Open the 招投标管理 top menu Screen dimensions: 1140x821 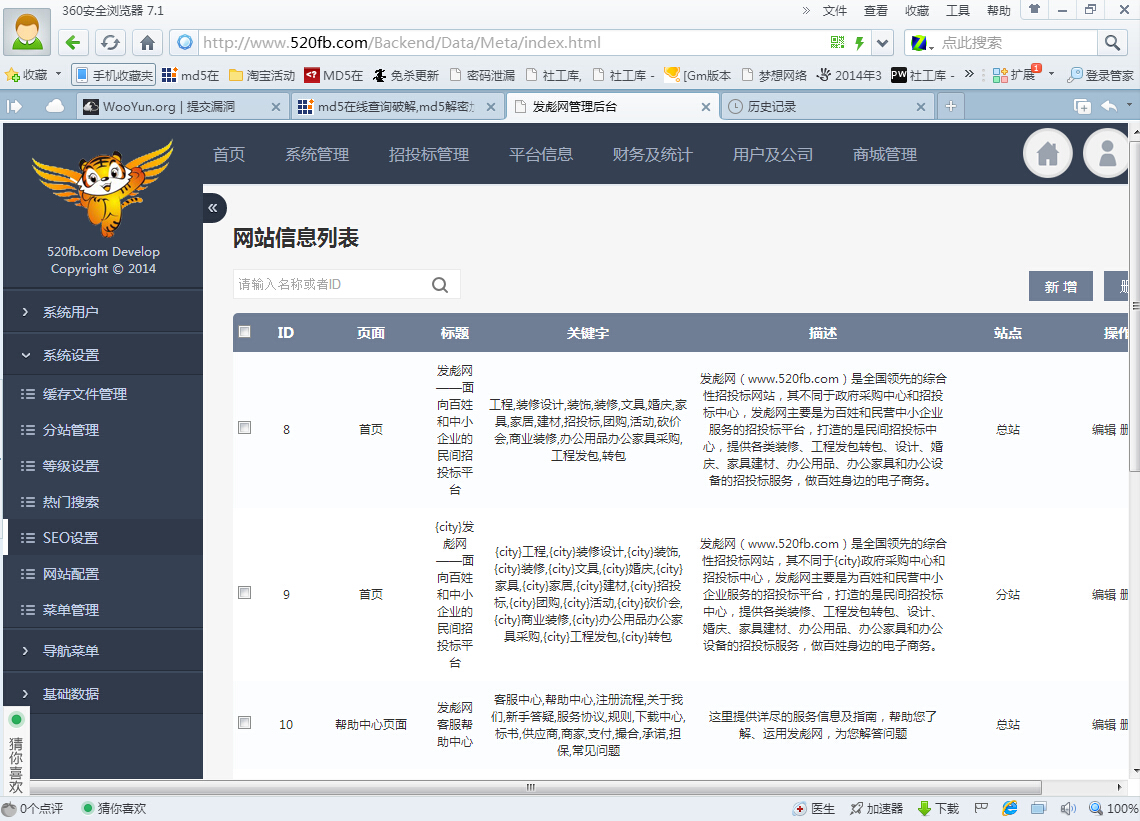click(x=428, y=154)
